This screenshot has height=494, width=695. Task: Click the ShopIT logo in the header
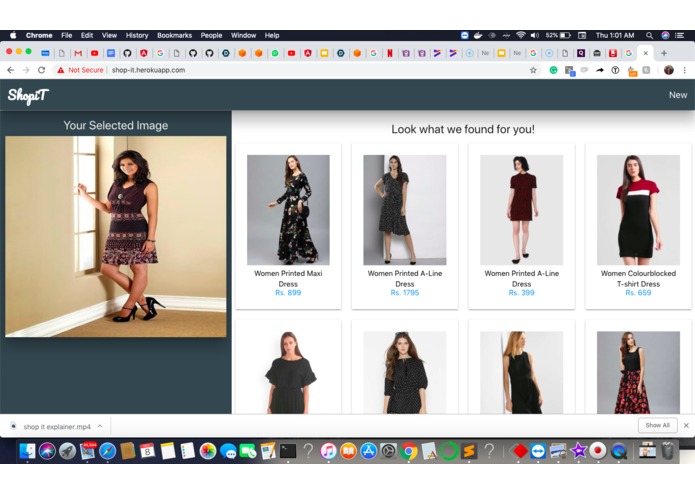[x=27, y=95]
